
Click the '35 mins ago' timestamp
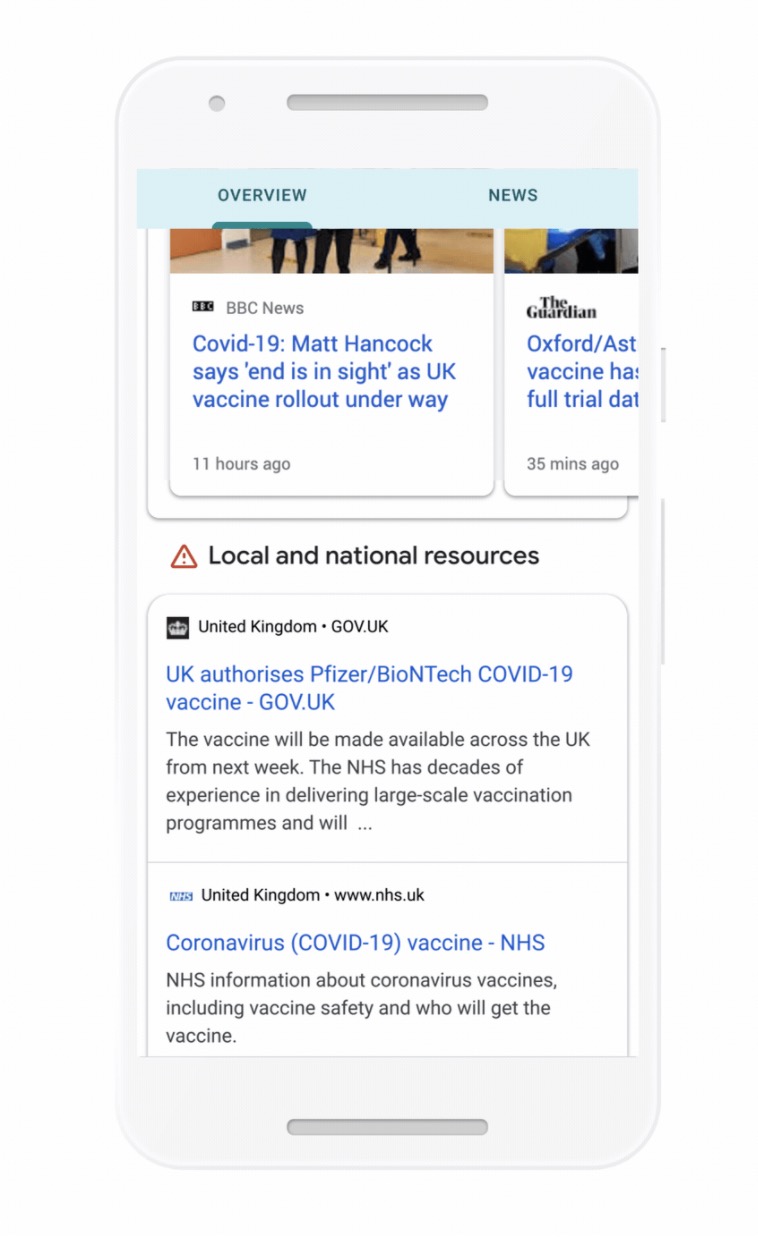(x=572, y=464)
